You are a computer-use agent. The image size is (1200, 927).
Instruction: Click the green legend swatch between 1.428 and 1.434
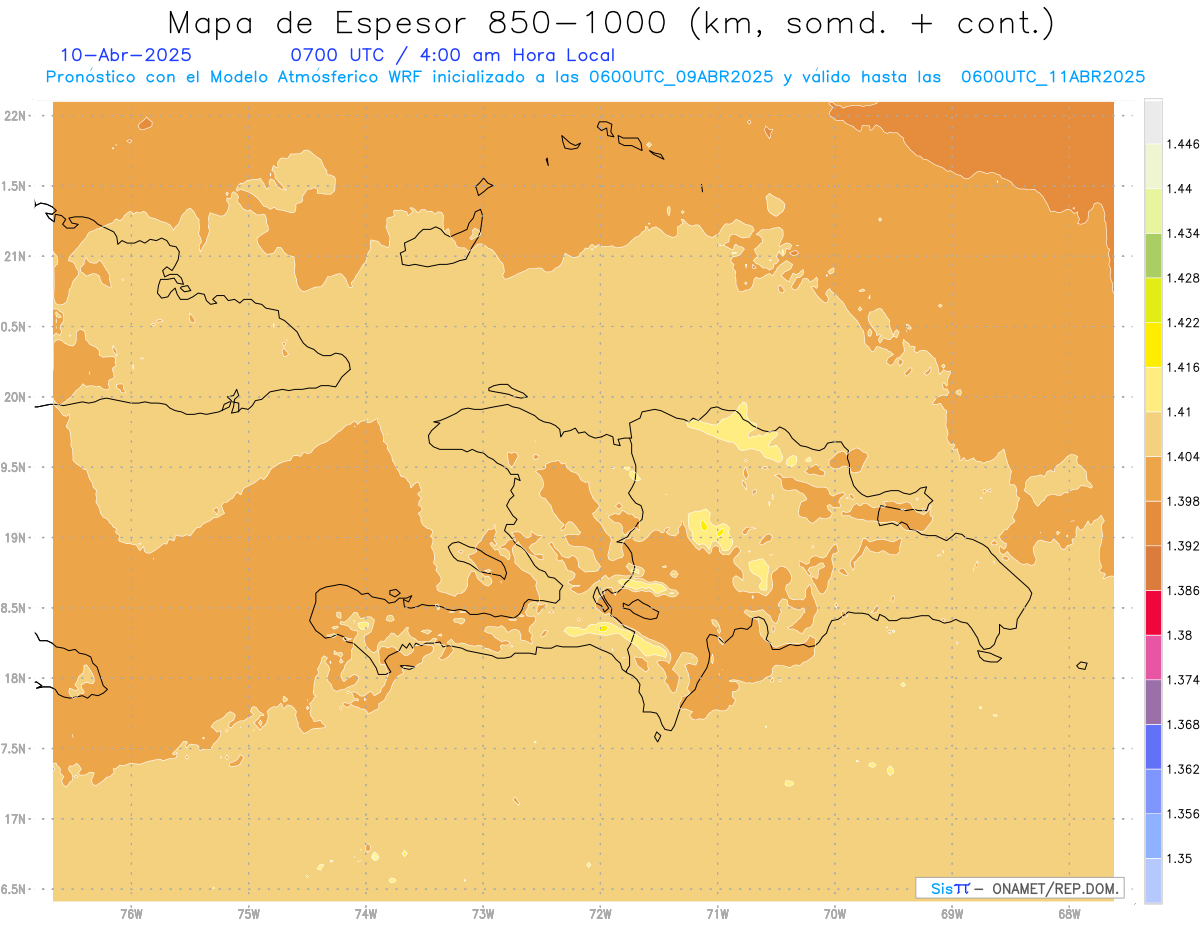point(1153,255)
